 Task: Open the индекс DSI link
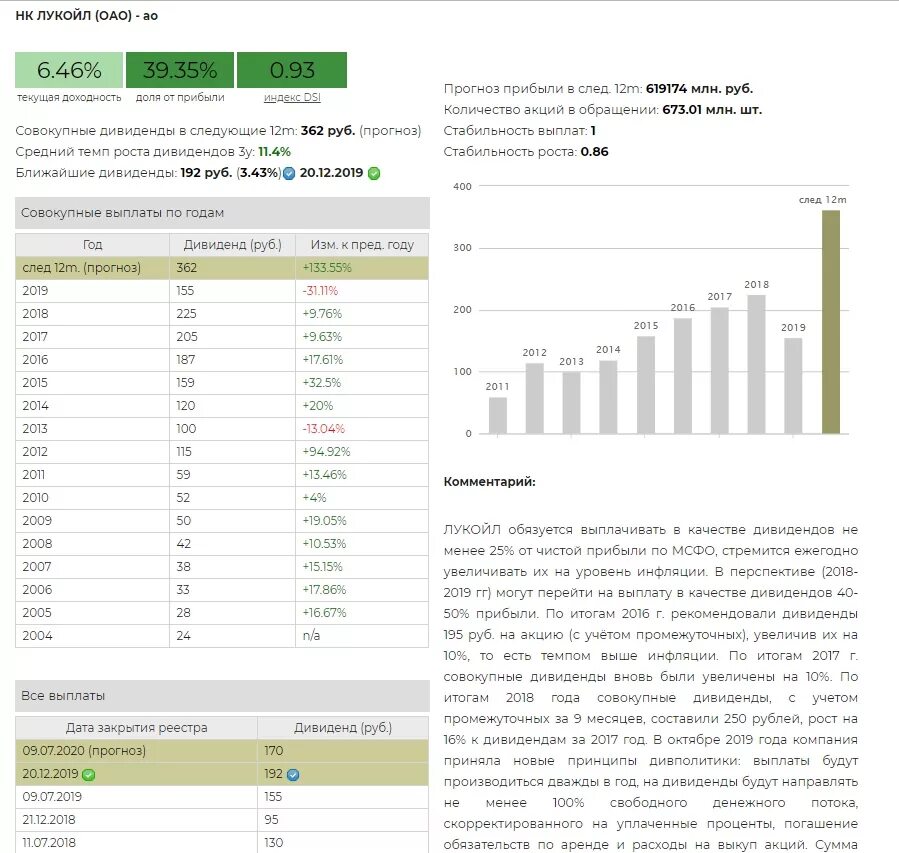tap(292, 97)
